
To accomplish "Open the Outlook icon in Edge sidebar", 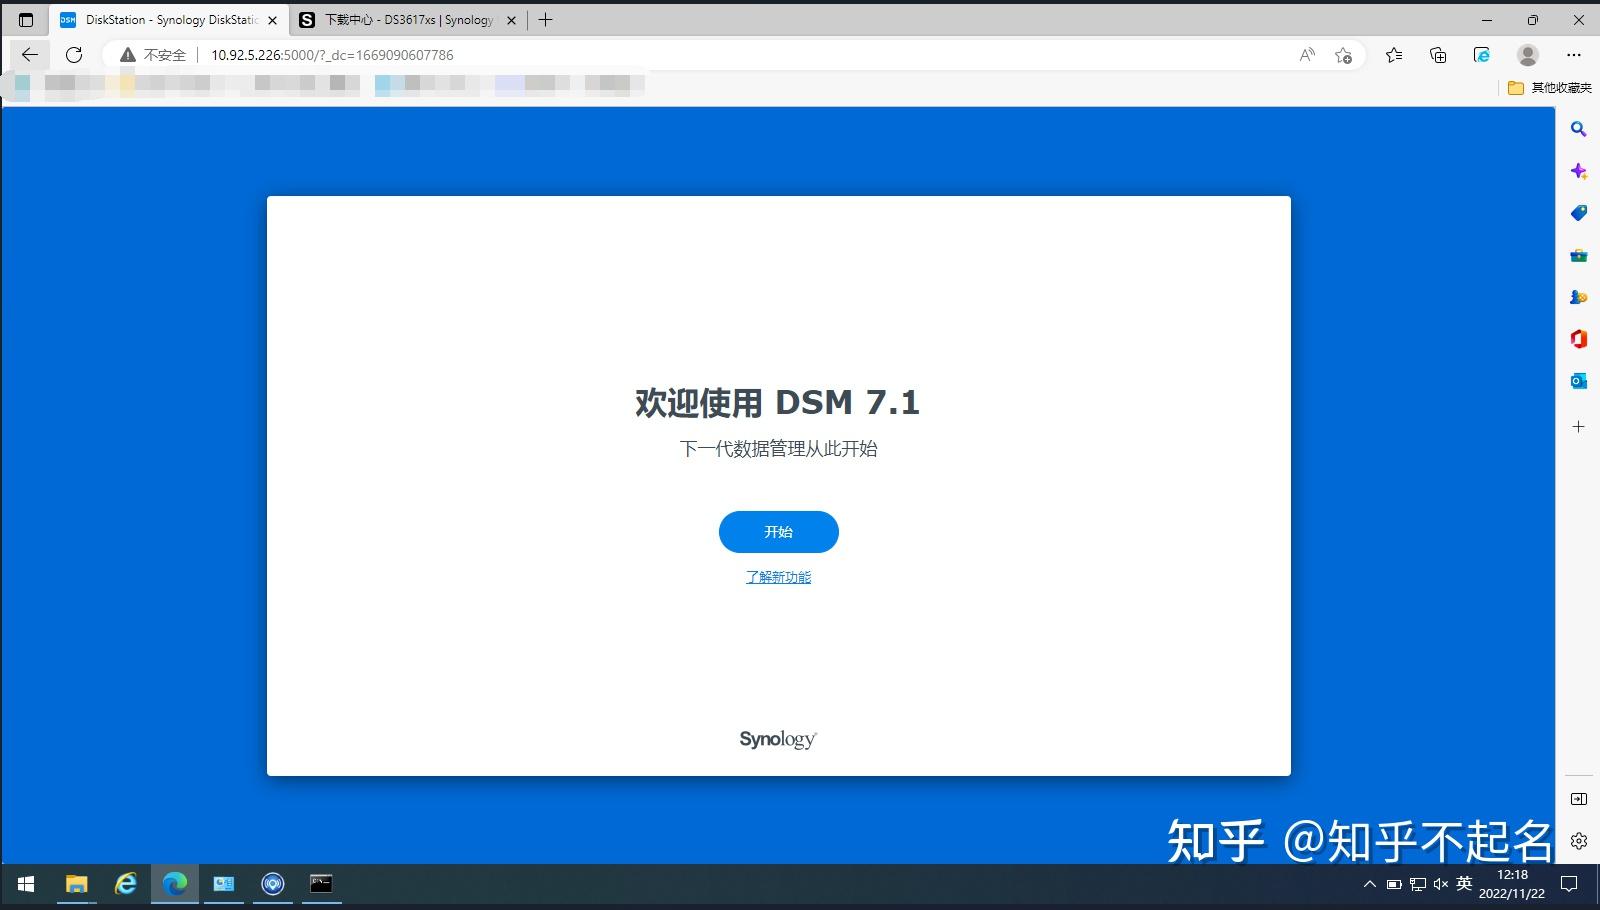I will pos(1577,381).
